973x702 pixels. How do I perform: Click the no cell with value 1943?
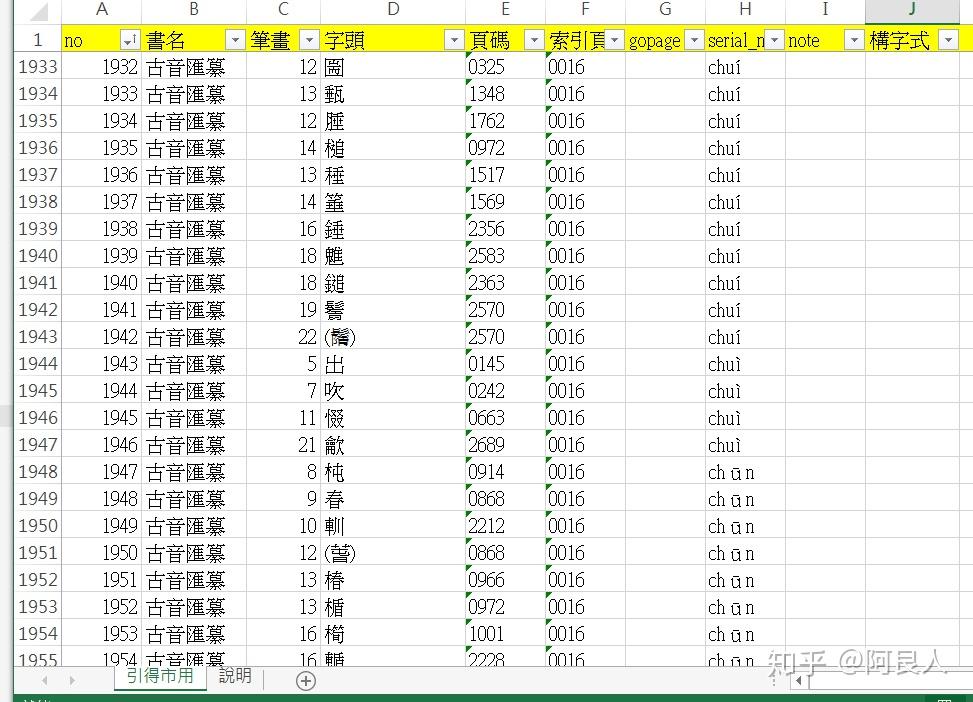(102, 363)
